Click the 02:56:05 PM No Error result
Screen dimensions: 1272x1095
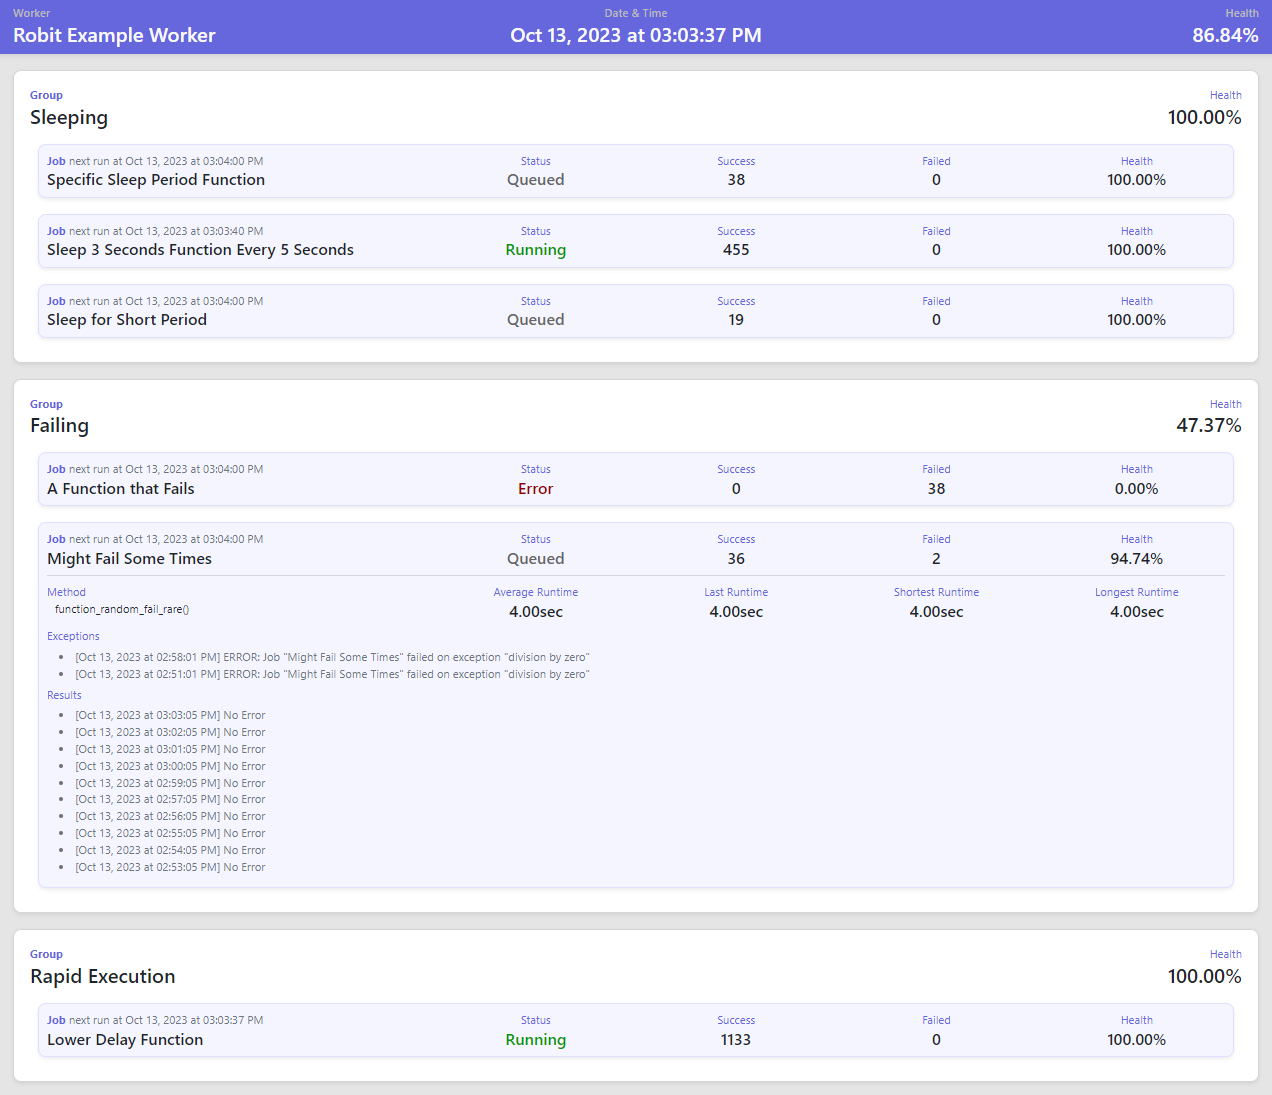pyautogui.click(x=170, y=817)
